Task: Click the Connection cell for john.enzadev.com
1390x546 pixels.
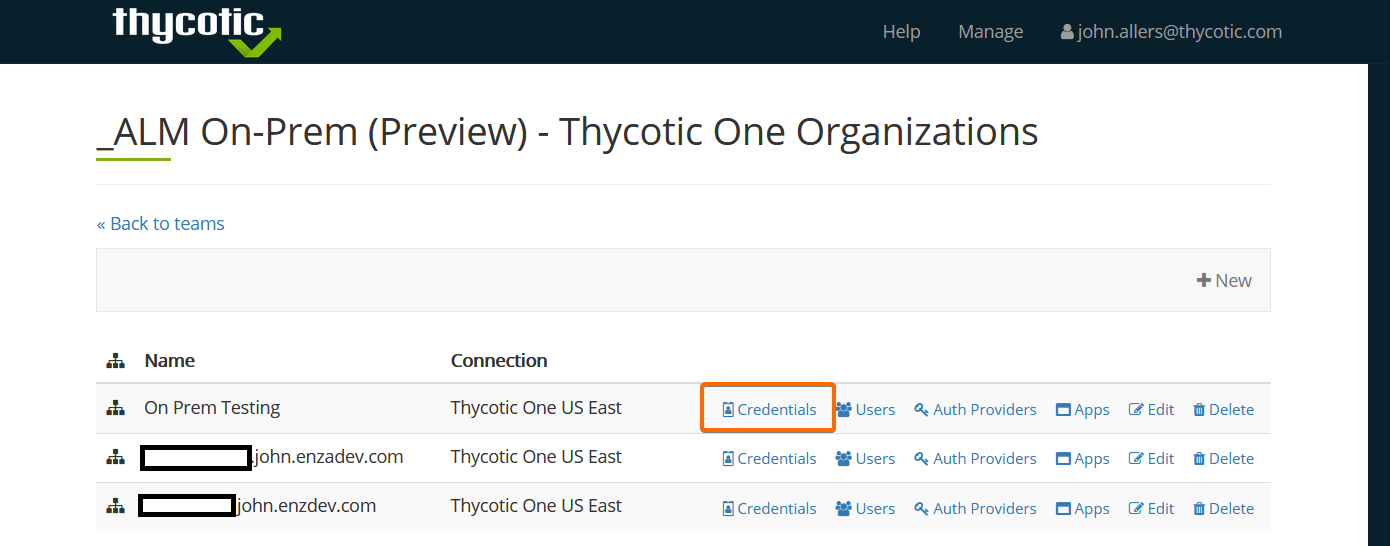Action: pos(536,457)
